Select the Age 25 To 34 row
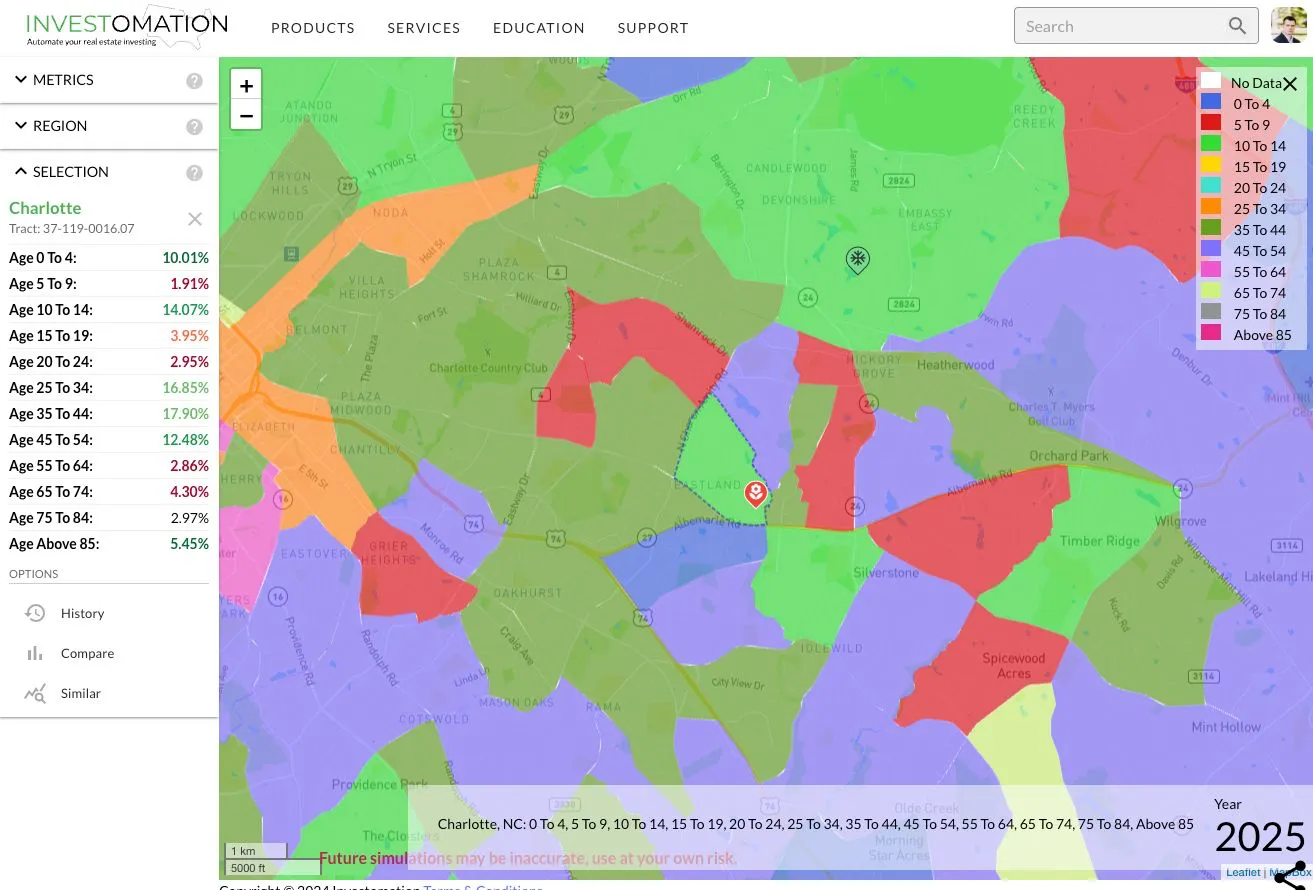This screenshot has height=890, width=1313. 109,388
